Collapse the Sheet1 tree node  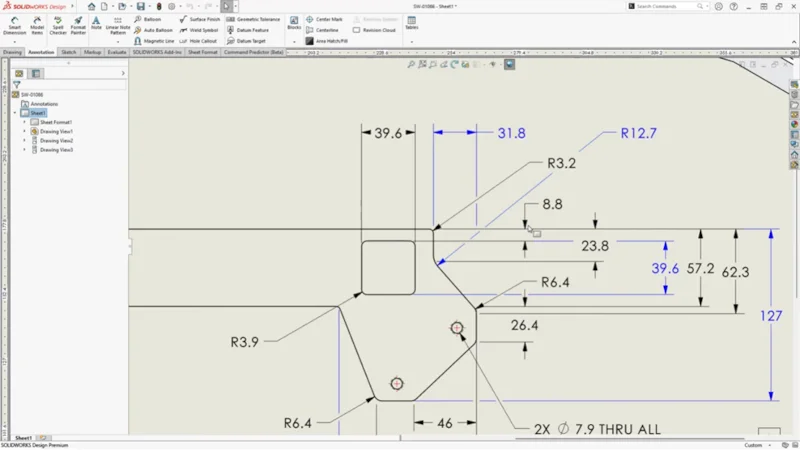pos(15,113)
